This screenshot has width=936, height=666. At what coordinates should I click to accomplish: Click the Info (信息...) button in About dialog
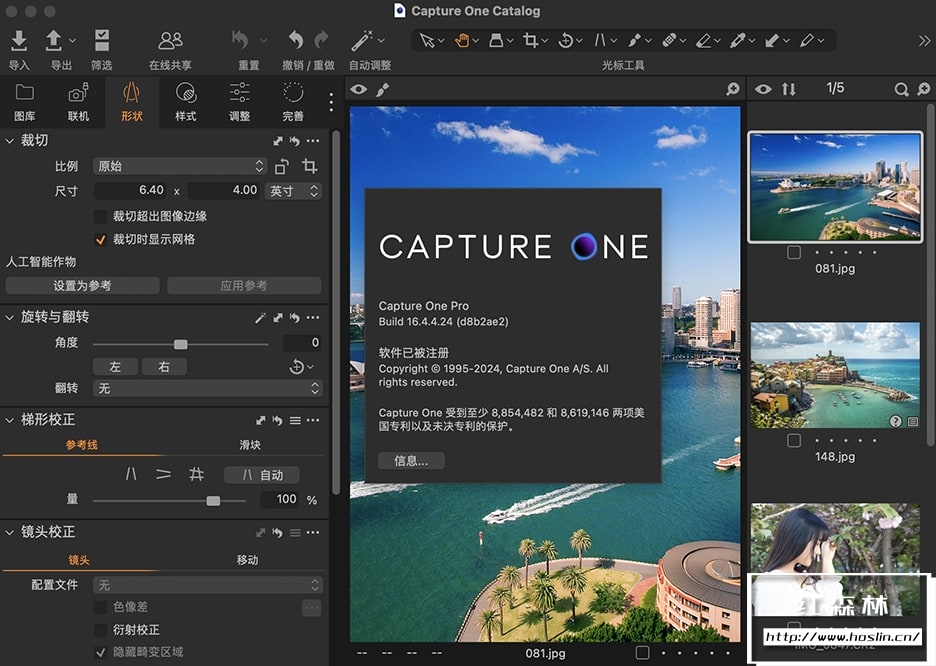tap(411, 461)
